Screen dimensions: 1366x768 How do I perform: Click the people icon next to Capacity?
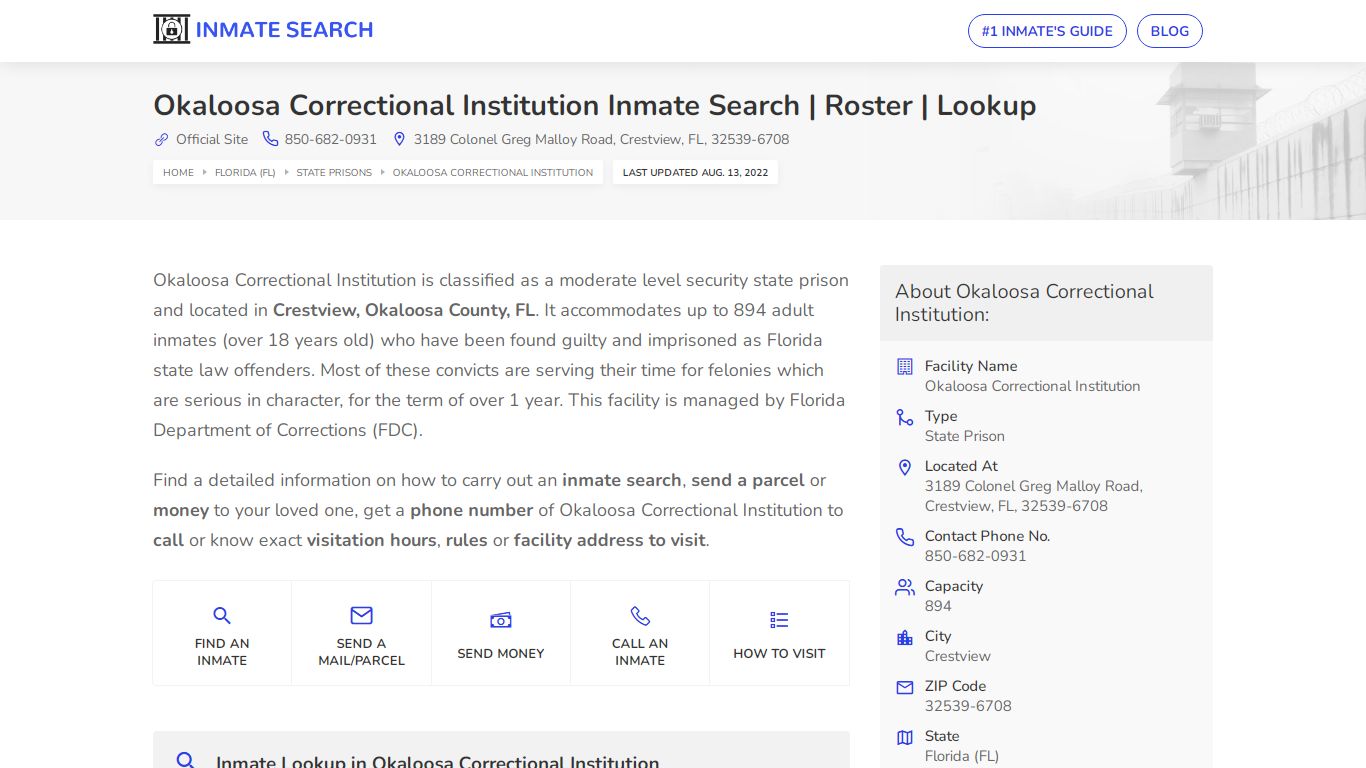905,587
